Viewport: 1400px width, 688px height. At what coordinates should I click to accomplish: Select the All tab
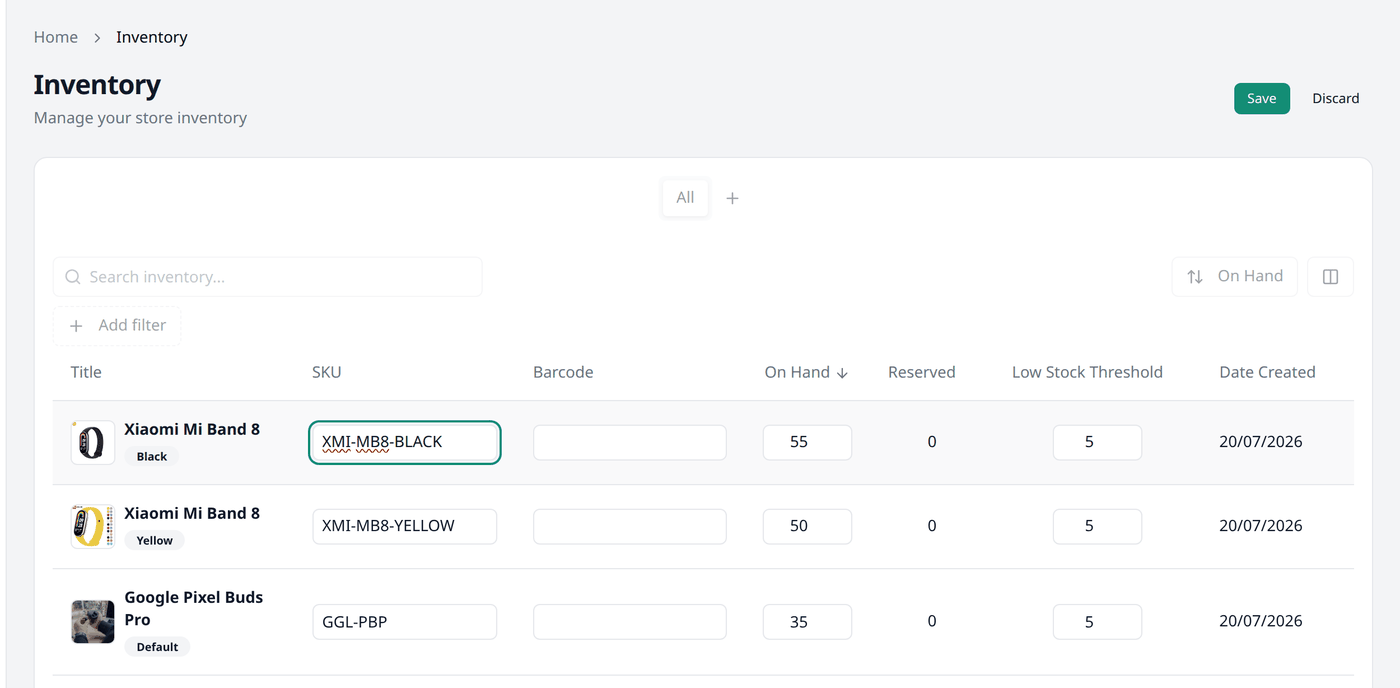click(685, 198)
